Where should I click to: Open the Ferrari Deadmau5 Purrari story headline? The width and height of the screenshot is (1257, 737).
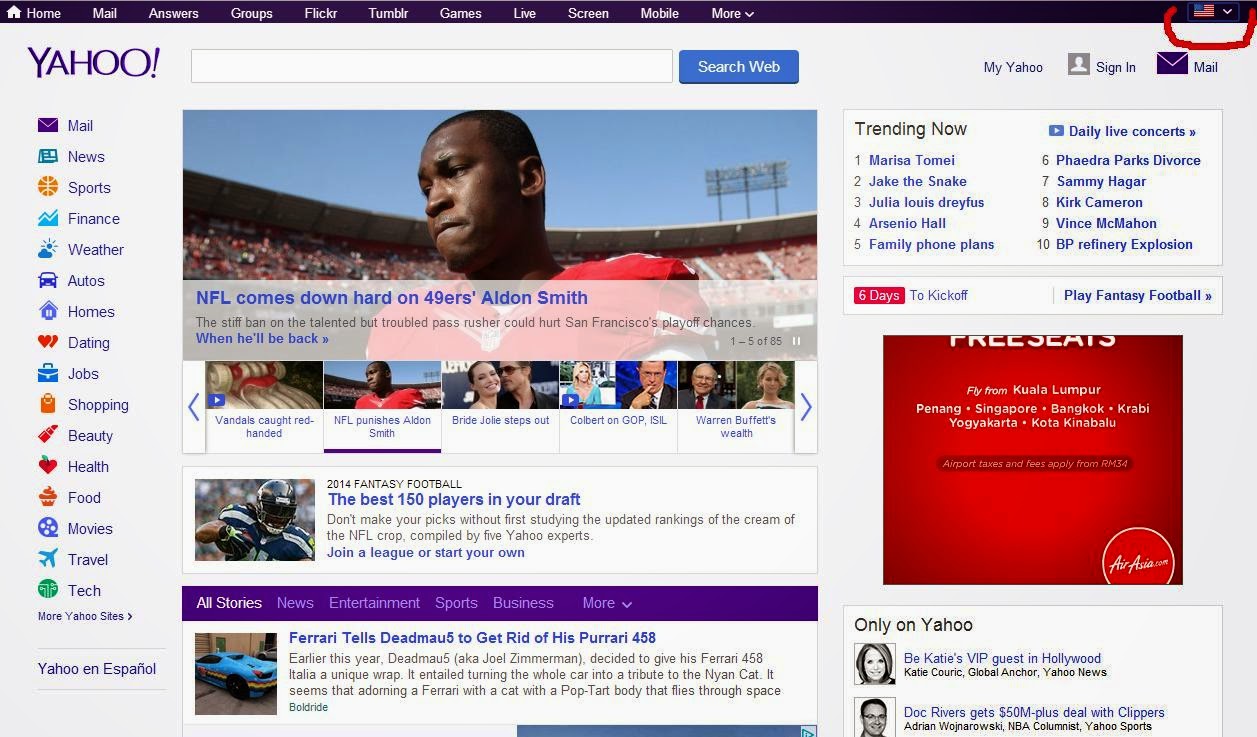472,637
